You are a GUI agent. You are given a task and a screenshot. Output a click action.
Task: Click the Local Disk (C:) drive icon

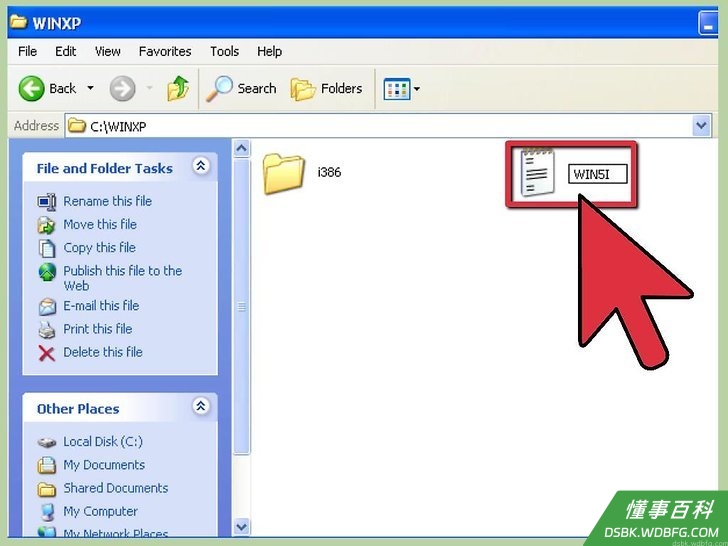[47, 442]
